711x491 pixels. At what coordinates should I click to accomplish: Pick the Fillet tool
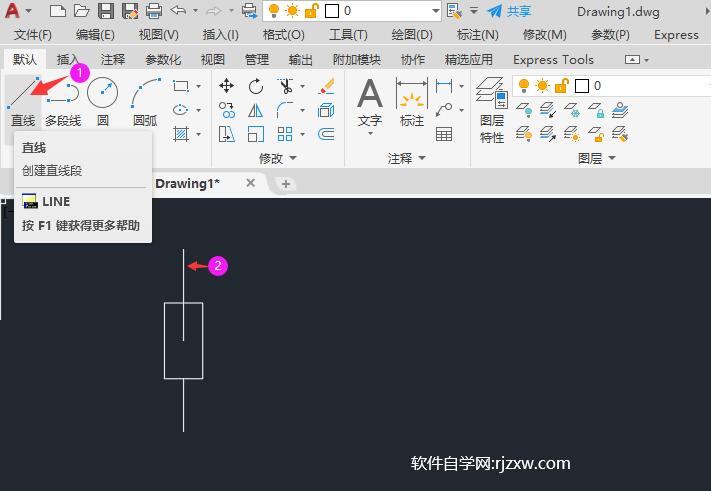click(285, 110)
